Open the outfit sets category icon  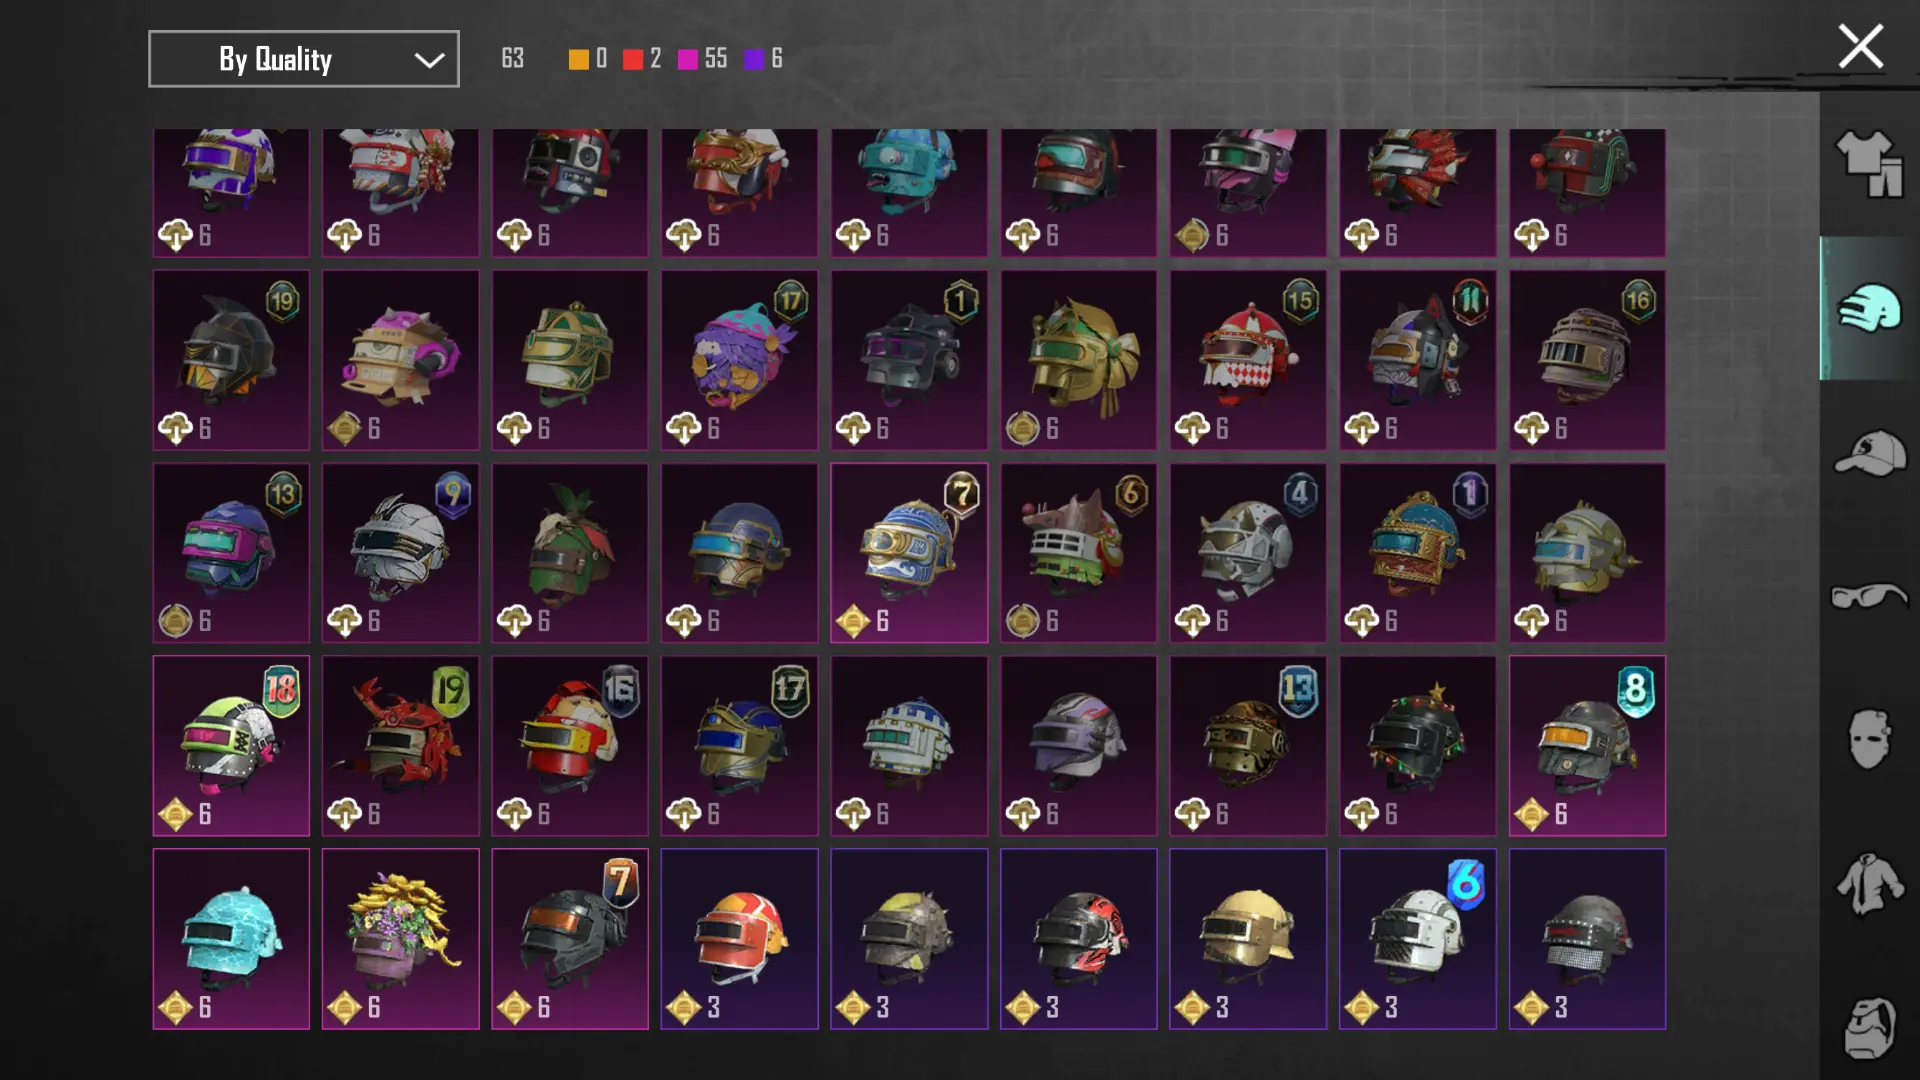pyautogui.click(x=1868, y=164)
